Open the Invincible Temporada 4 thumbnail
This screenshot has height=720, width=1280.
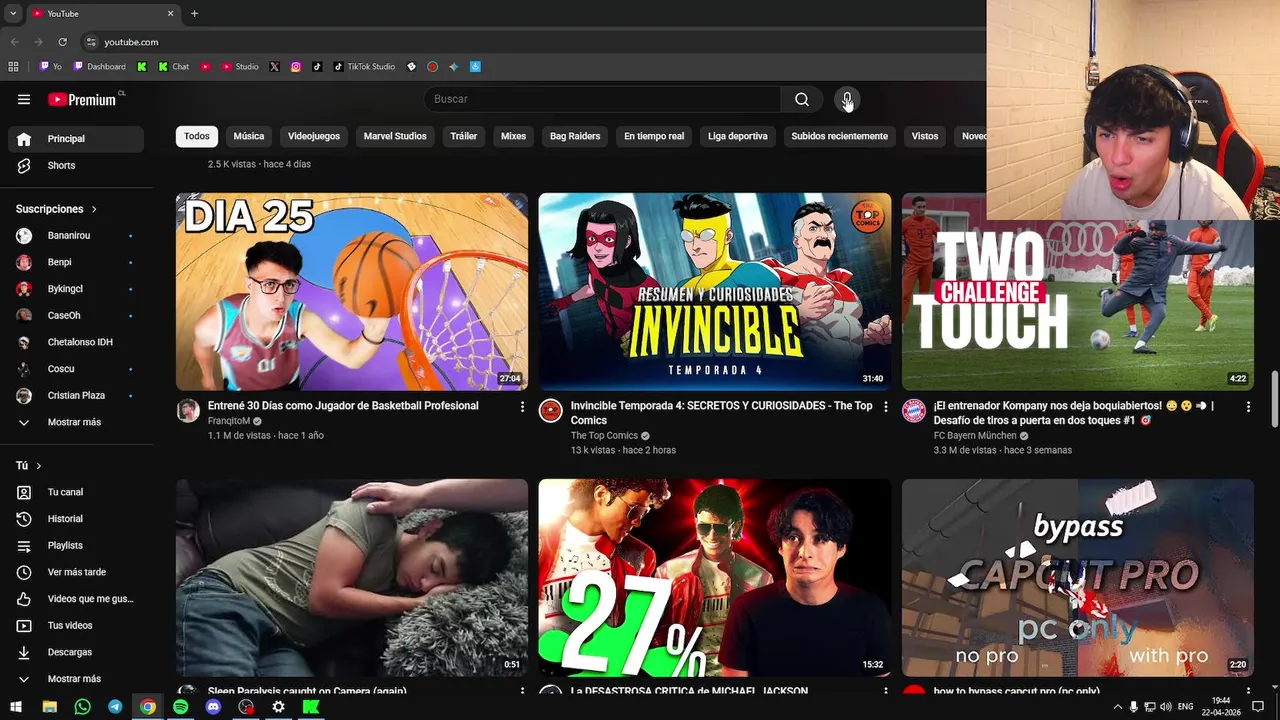[715, 292]
